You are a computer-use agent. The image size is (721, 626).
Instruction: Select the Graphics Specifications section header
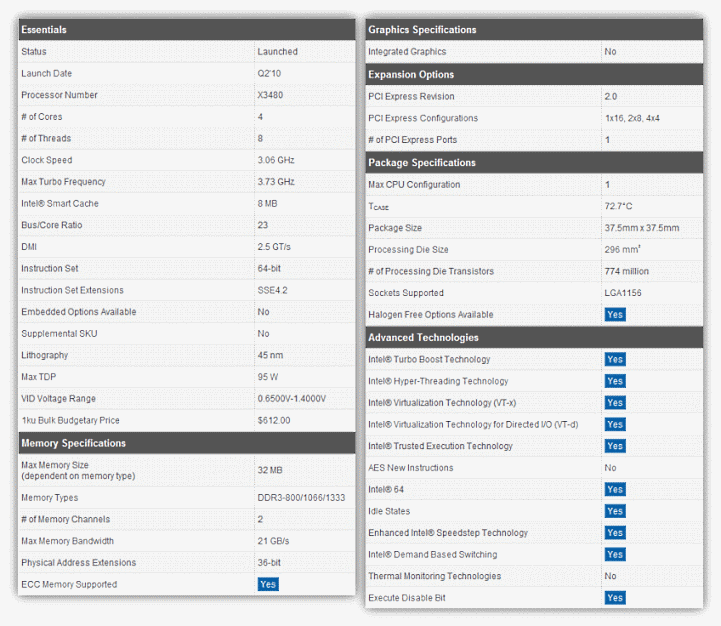tap(534, 29)
